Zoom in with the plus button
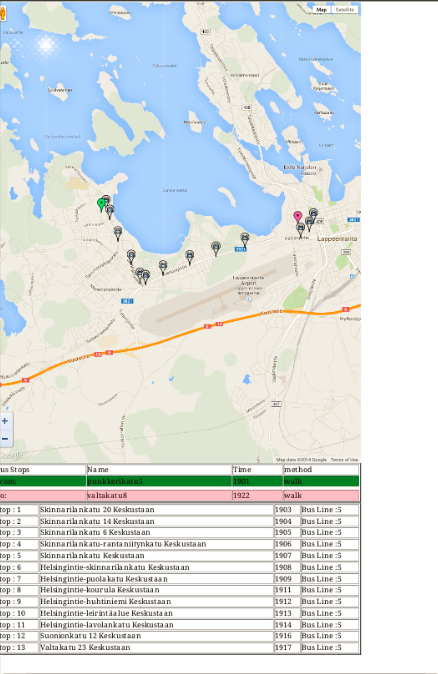Viewport: 438px width, 674px height. coord(5,421)
